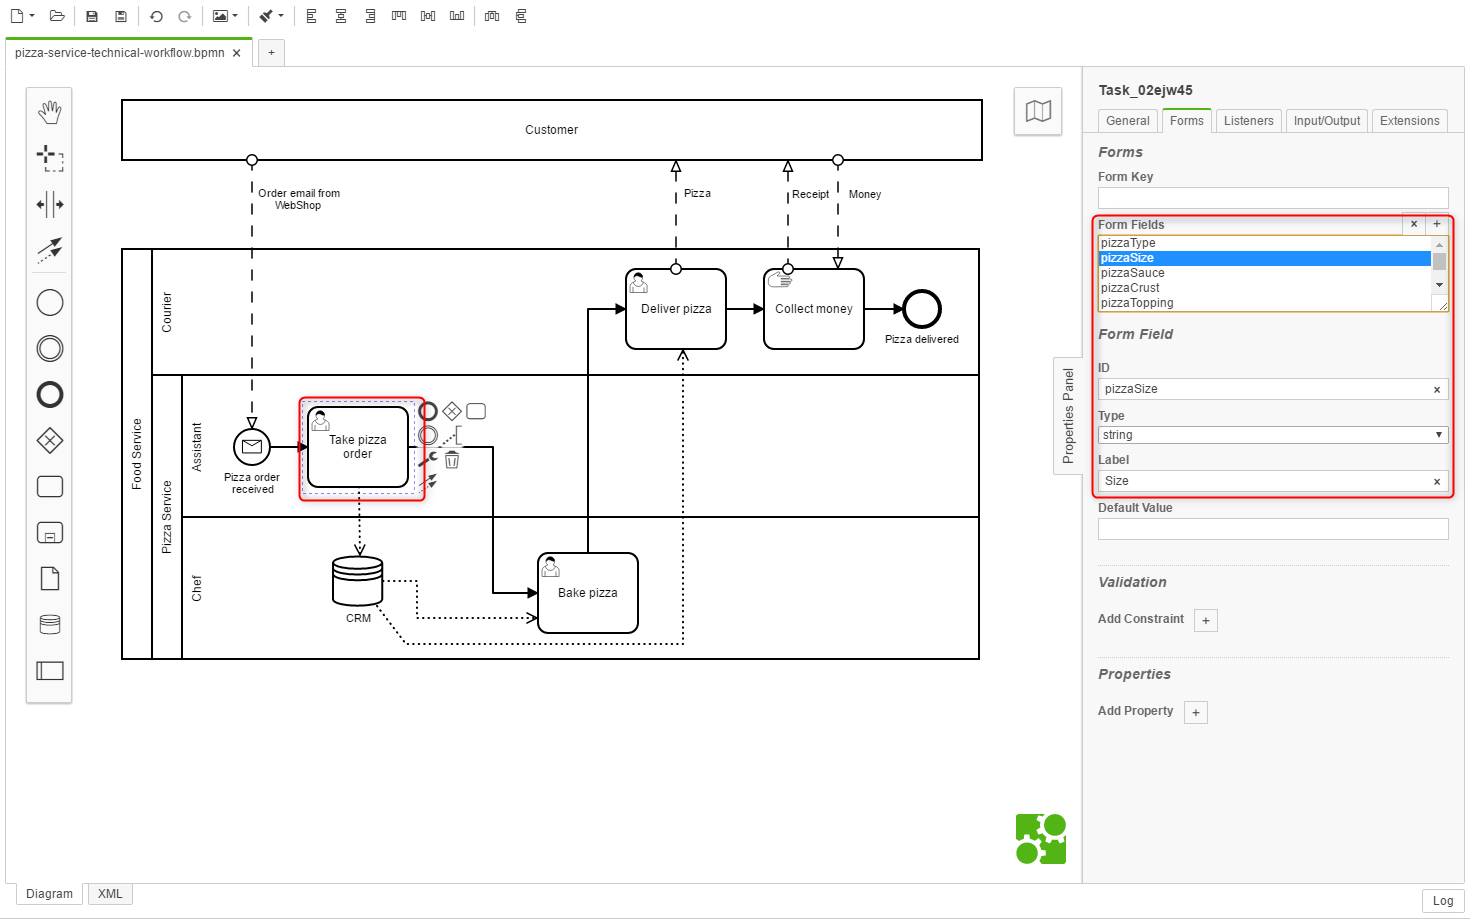Add a data store reference from palette

[x=49, y=625]
